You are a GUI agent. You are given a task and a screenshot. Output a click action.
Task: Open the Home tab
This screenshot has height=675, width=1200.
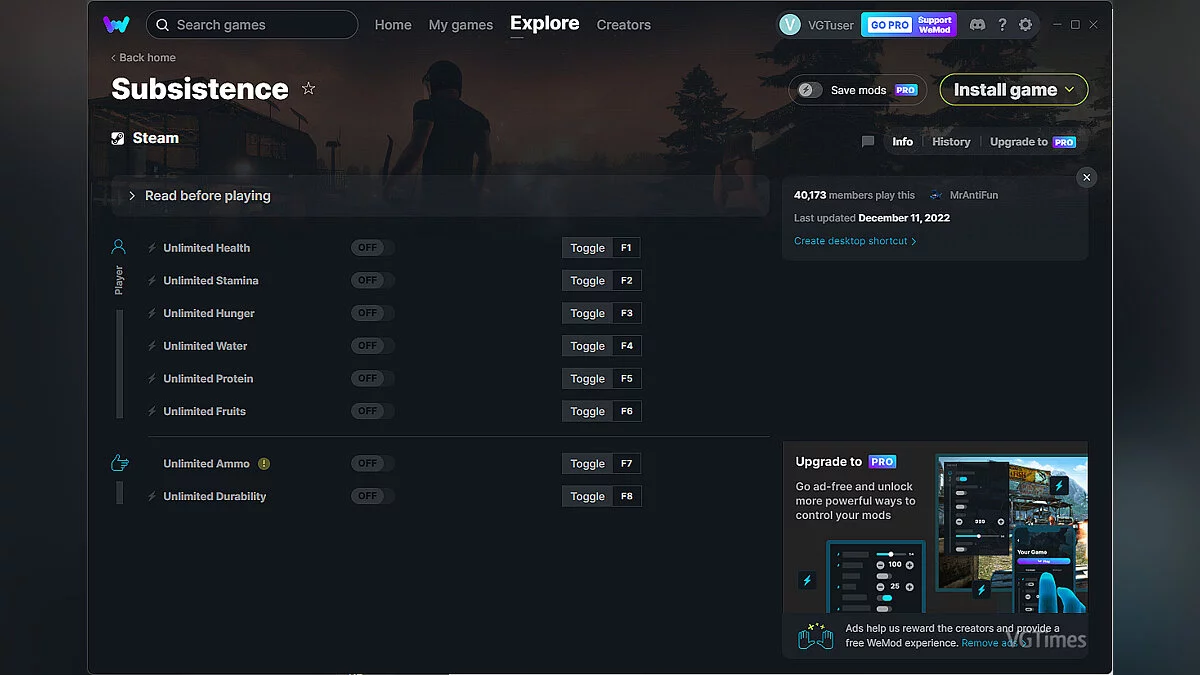coord(393,25)
